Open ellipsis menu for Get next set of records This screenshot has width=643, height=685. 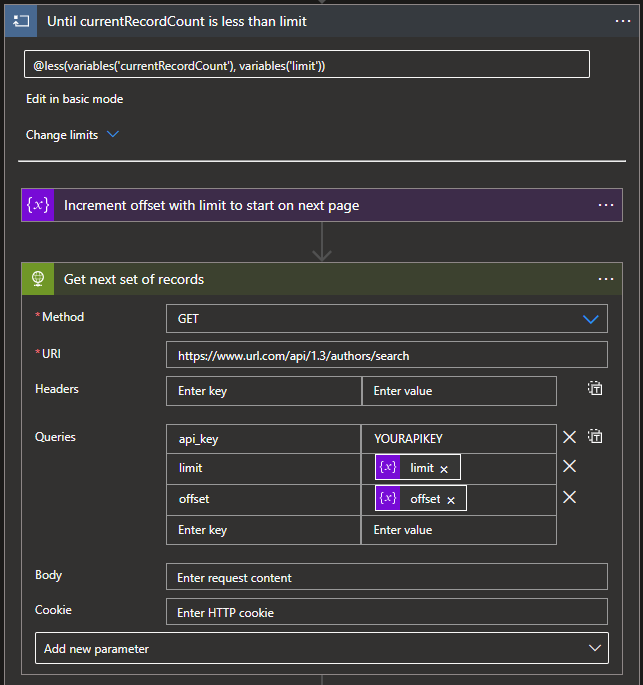[x=606, y=279]
